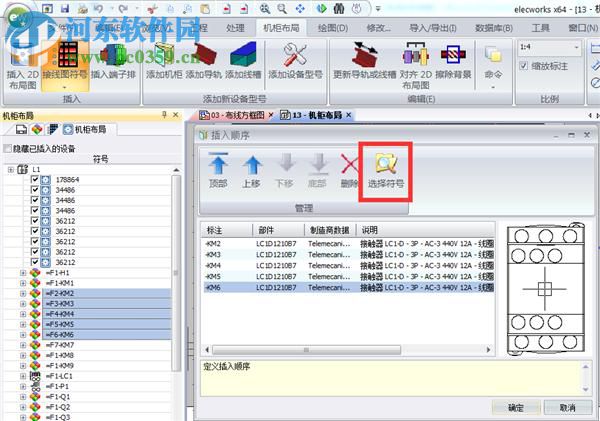Select the highlighted -KM6 row
The image size is (600, 421).
pos(349,287)
